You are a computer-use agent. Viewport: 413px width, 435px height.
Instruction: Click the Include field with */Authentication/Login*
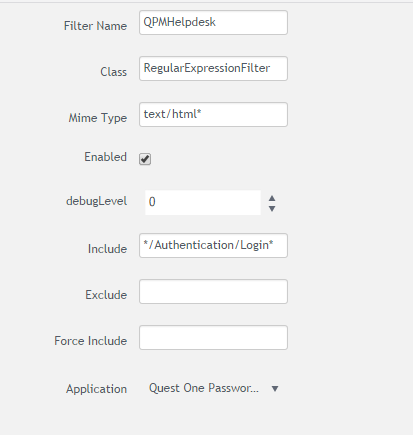(213, 246)
